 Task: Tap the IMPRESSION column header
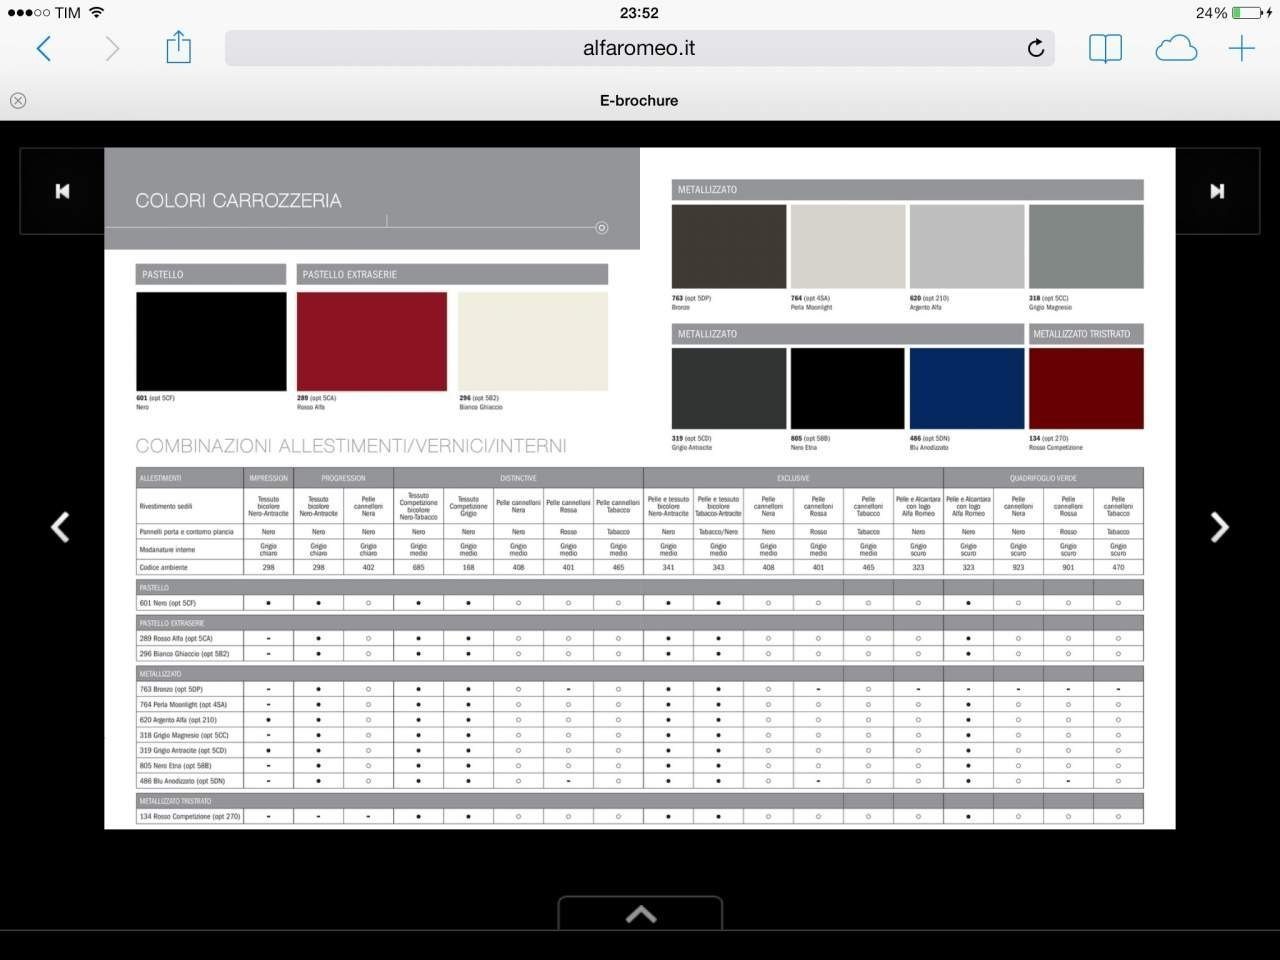click(x=268, y=478)
